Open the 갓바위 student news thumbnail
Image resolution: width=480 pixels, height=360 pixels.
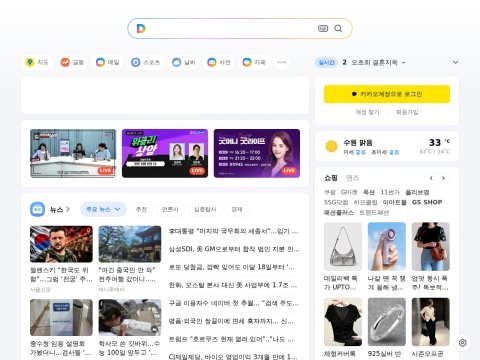tap(130, 317)
